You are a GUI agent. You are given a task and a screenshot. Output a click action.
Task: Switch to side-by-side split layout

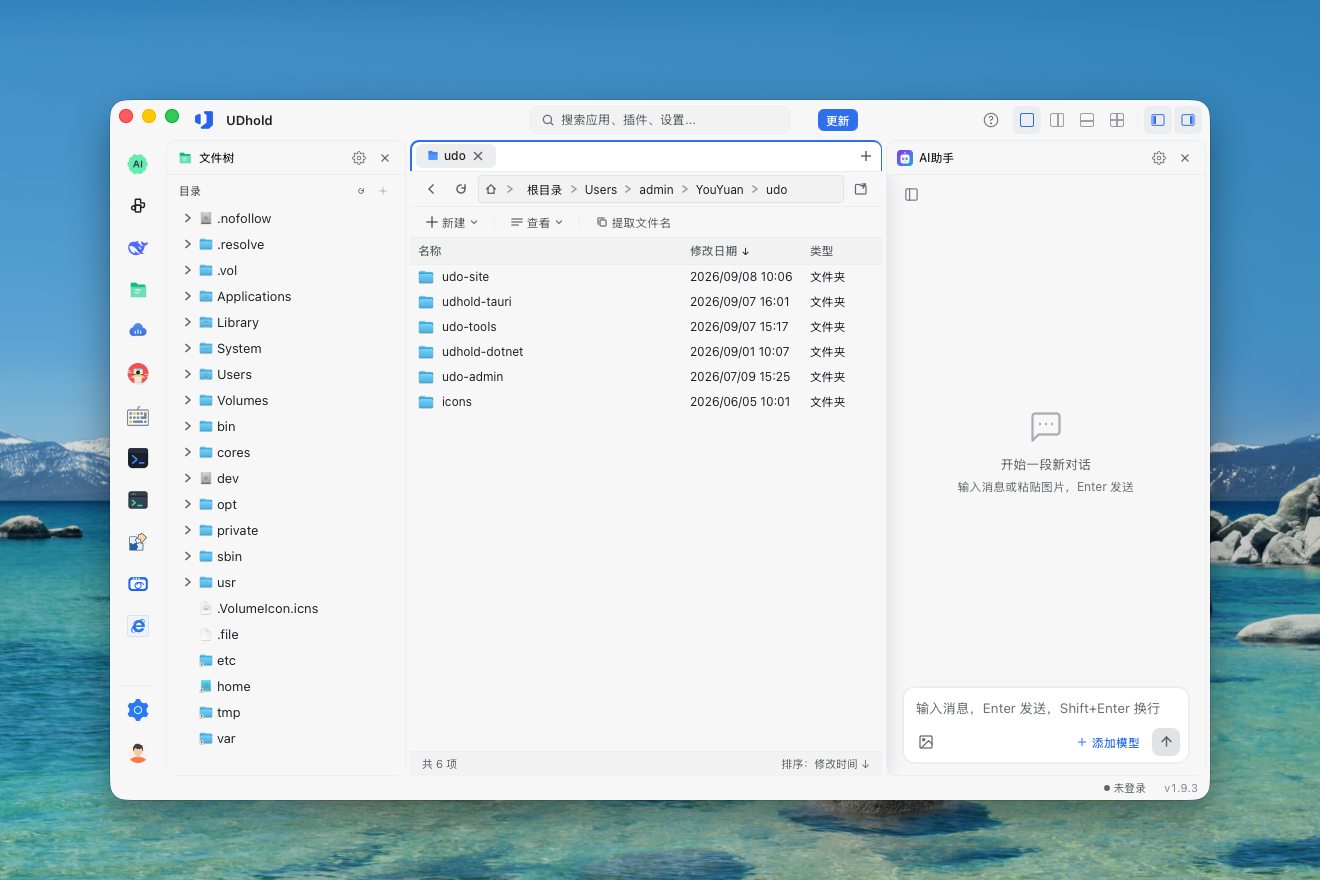[1057, 120]
